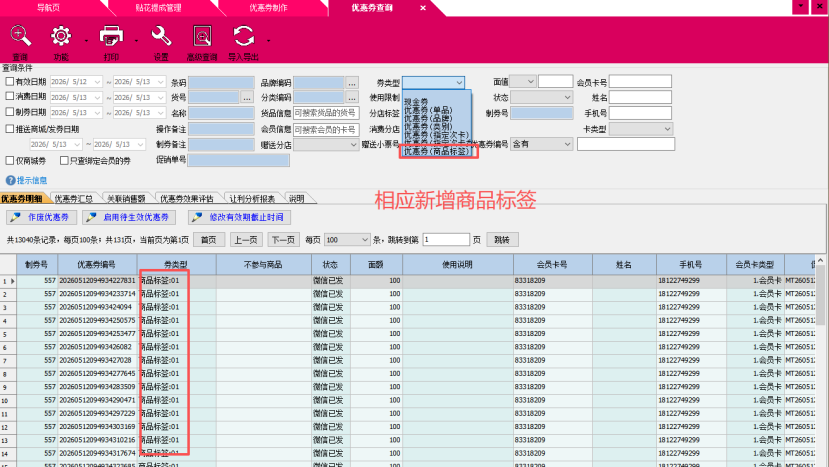Open the 提示信息 link
This screenshot has height=467, width=829.
click(x=32, y=180)
